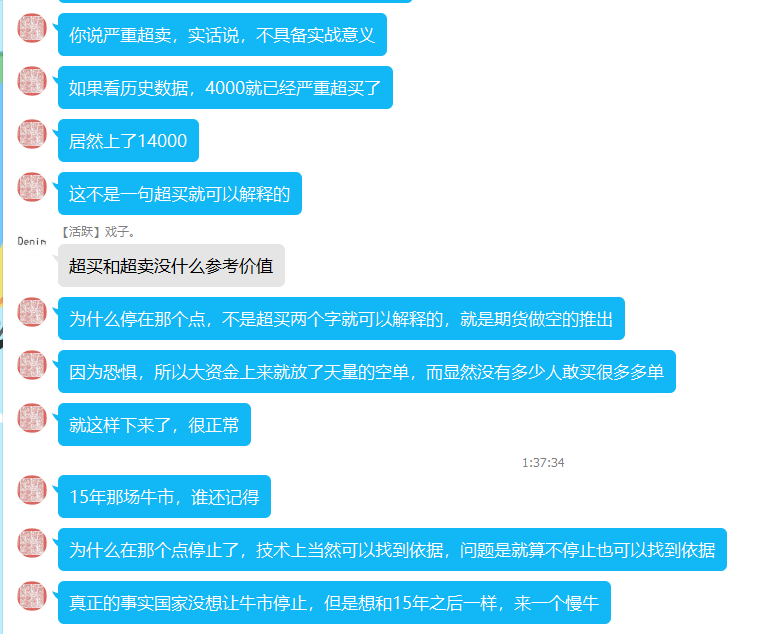Click the avatar beside '真正的事实国家' message
The width and height of the screenshot is (763, 634).
[x=32, y=596]
